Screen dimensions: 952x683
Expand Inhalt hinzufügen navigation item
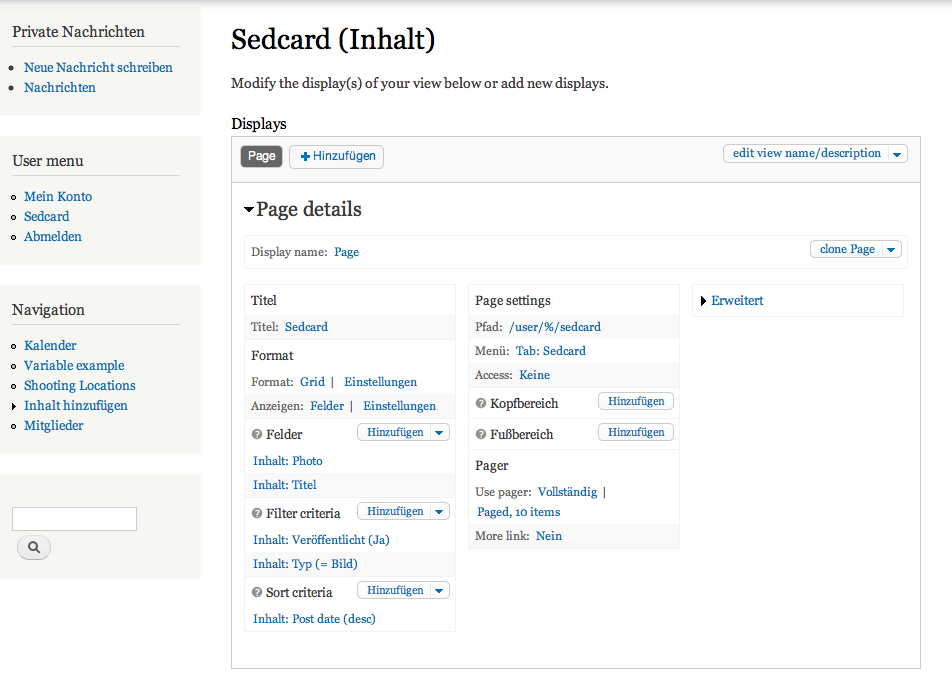click(x=76, y=406)
